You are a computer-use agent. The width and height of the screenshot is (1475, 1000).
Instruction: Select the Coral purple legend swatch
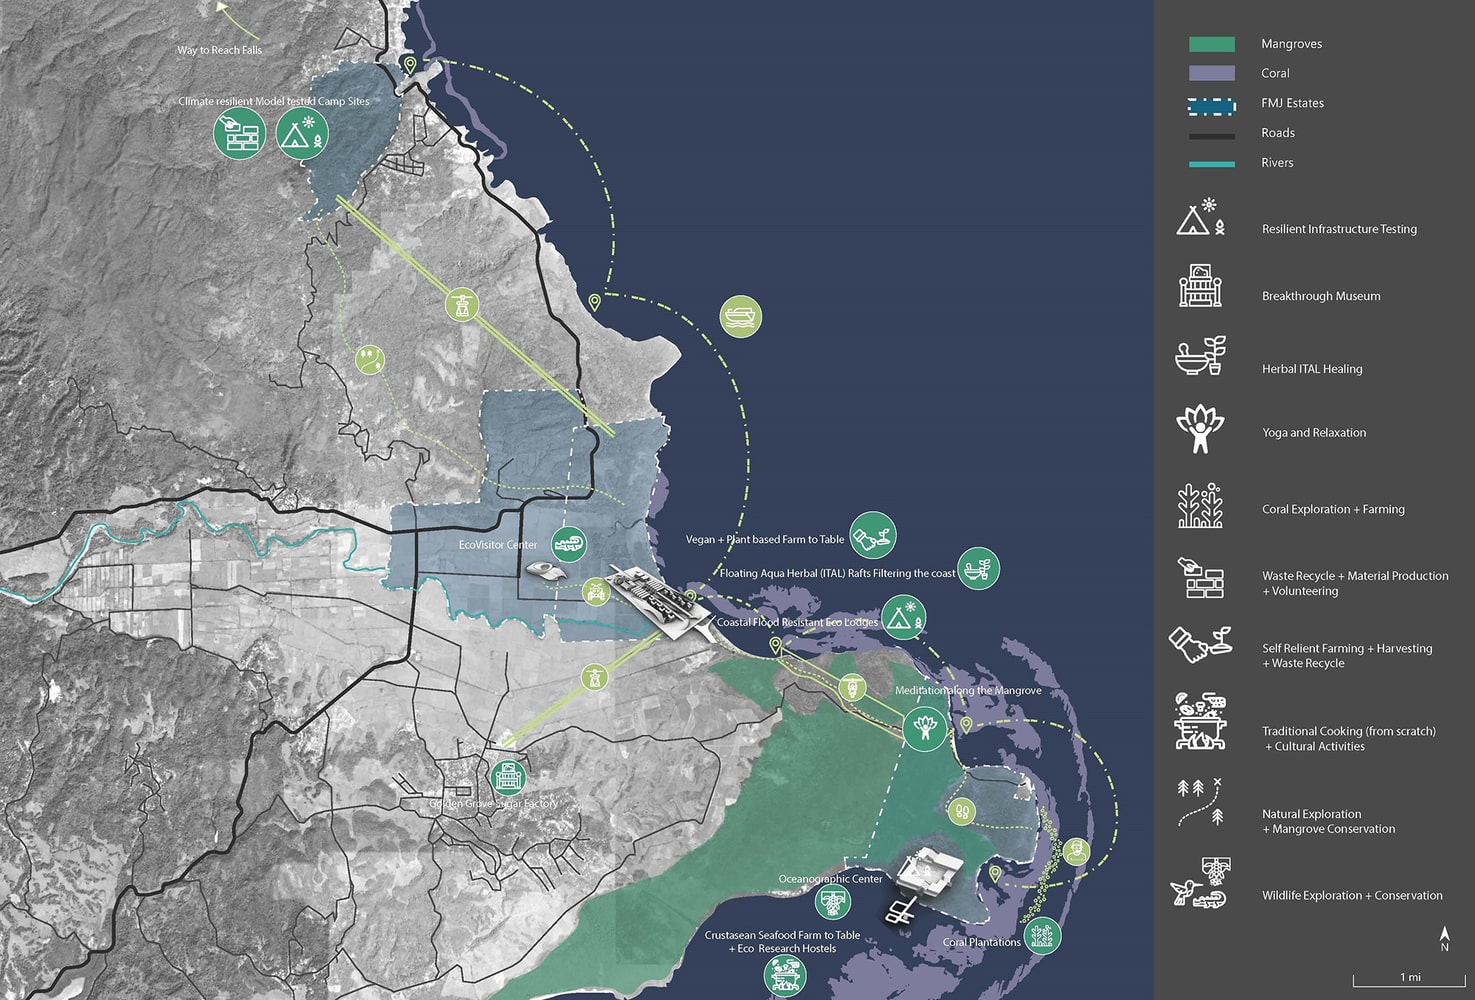coord(1211,73)
